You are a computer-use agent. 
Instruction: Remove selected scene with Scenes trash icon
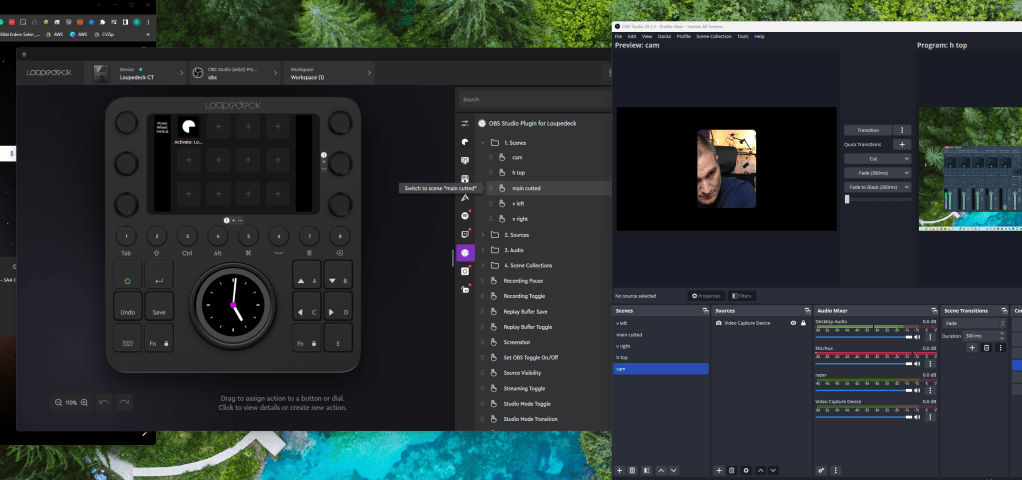click(x=632, y=470)
